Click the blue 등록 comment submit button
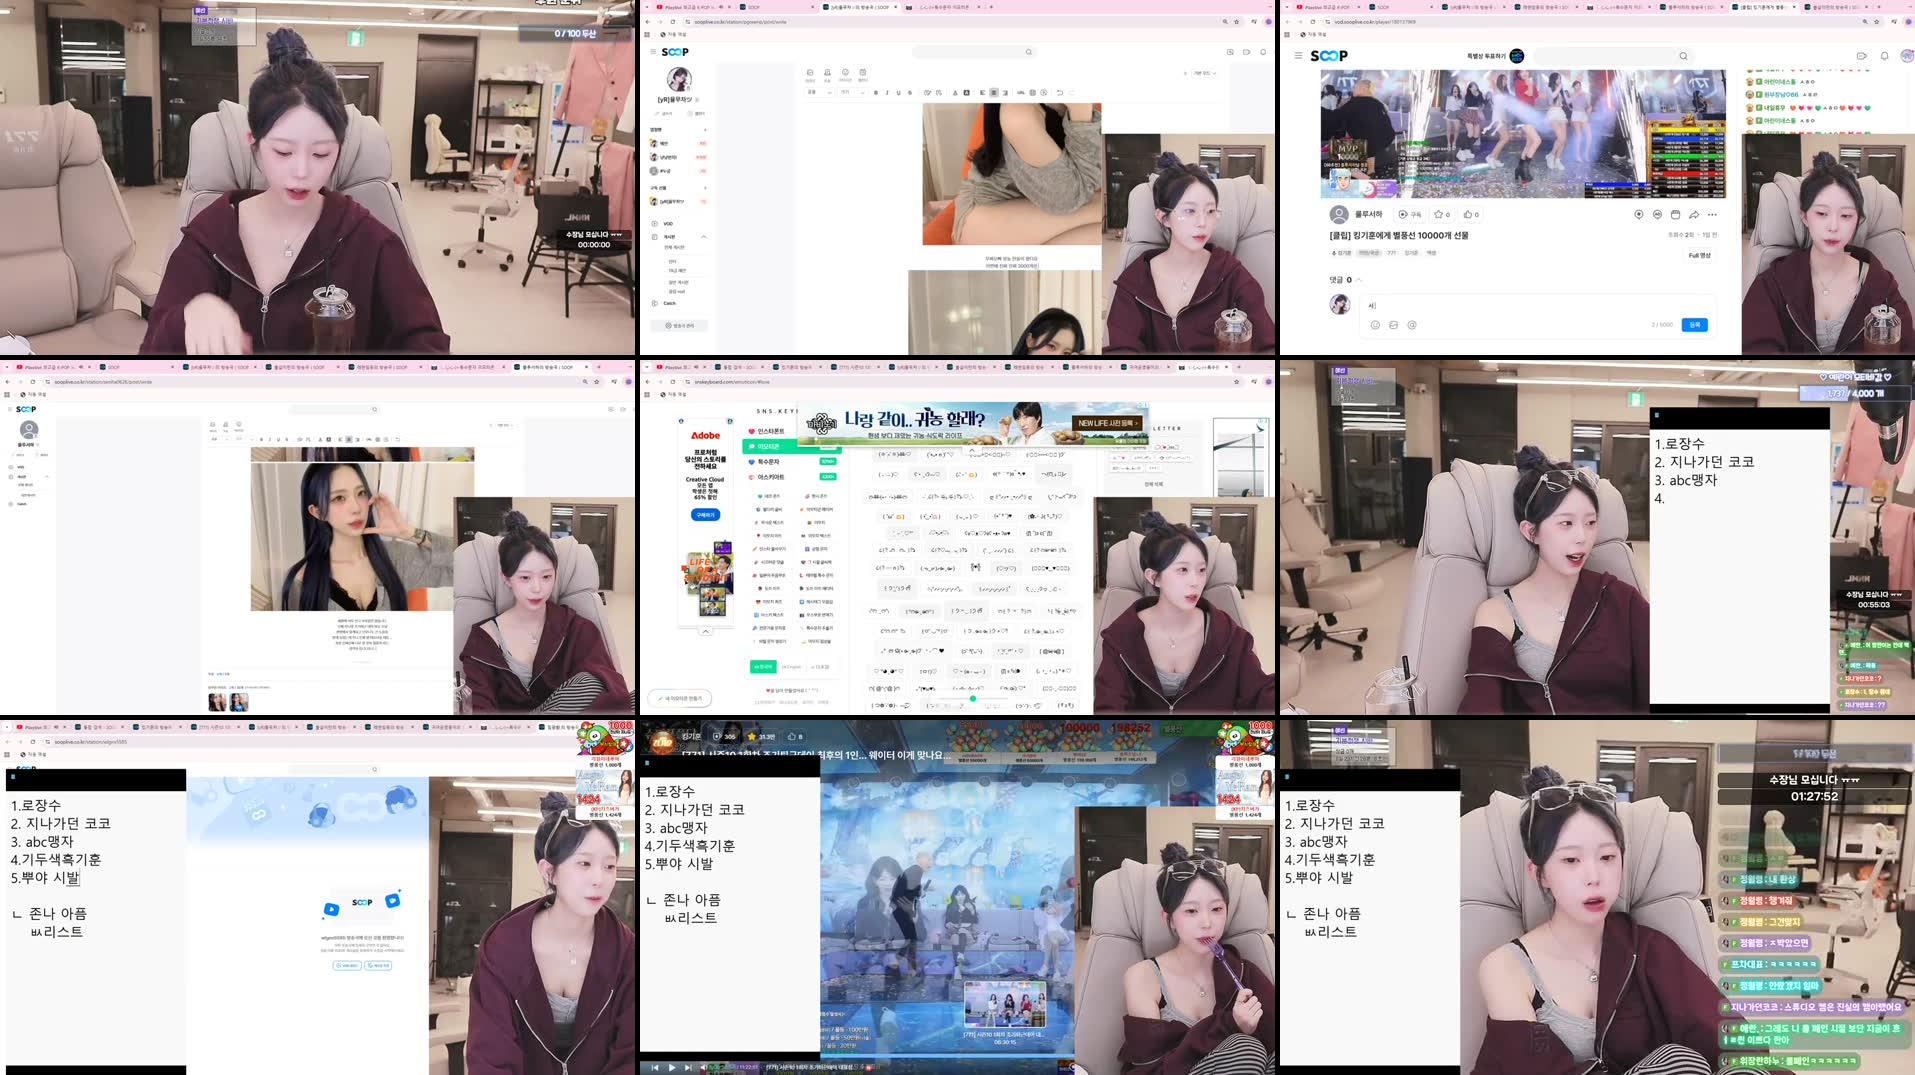The image size is (1915, 1075). tap(1694, 324)
